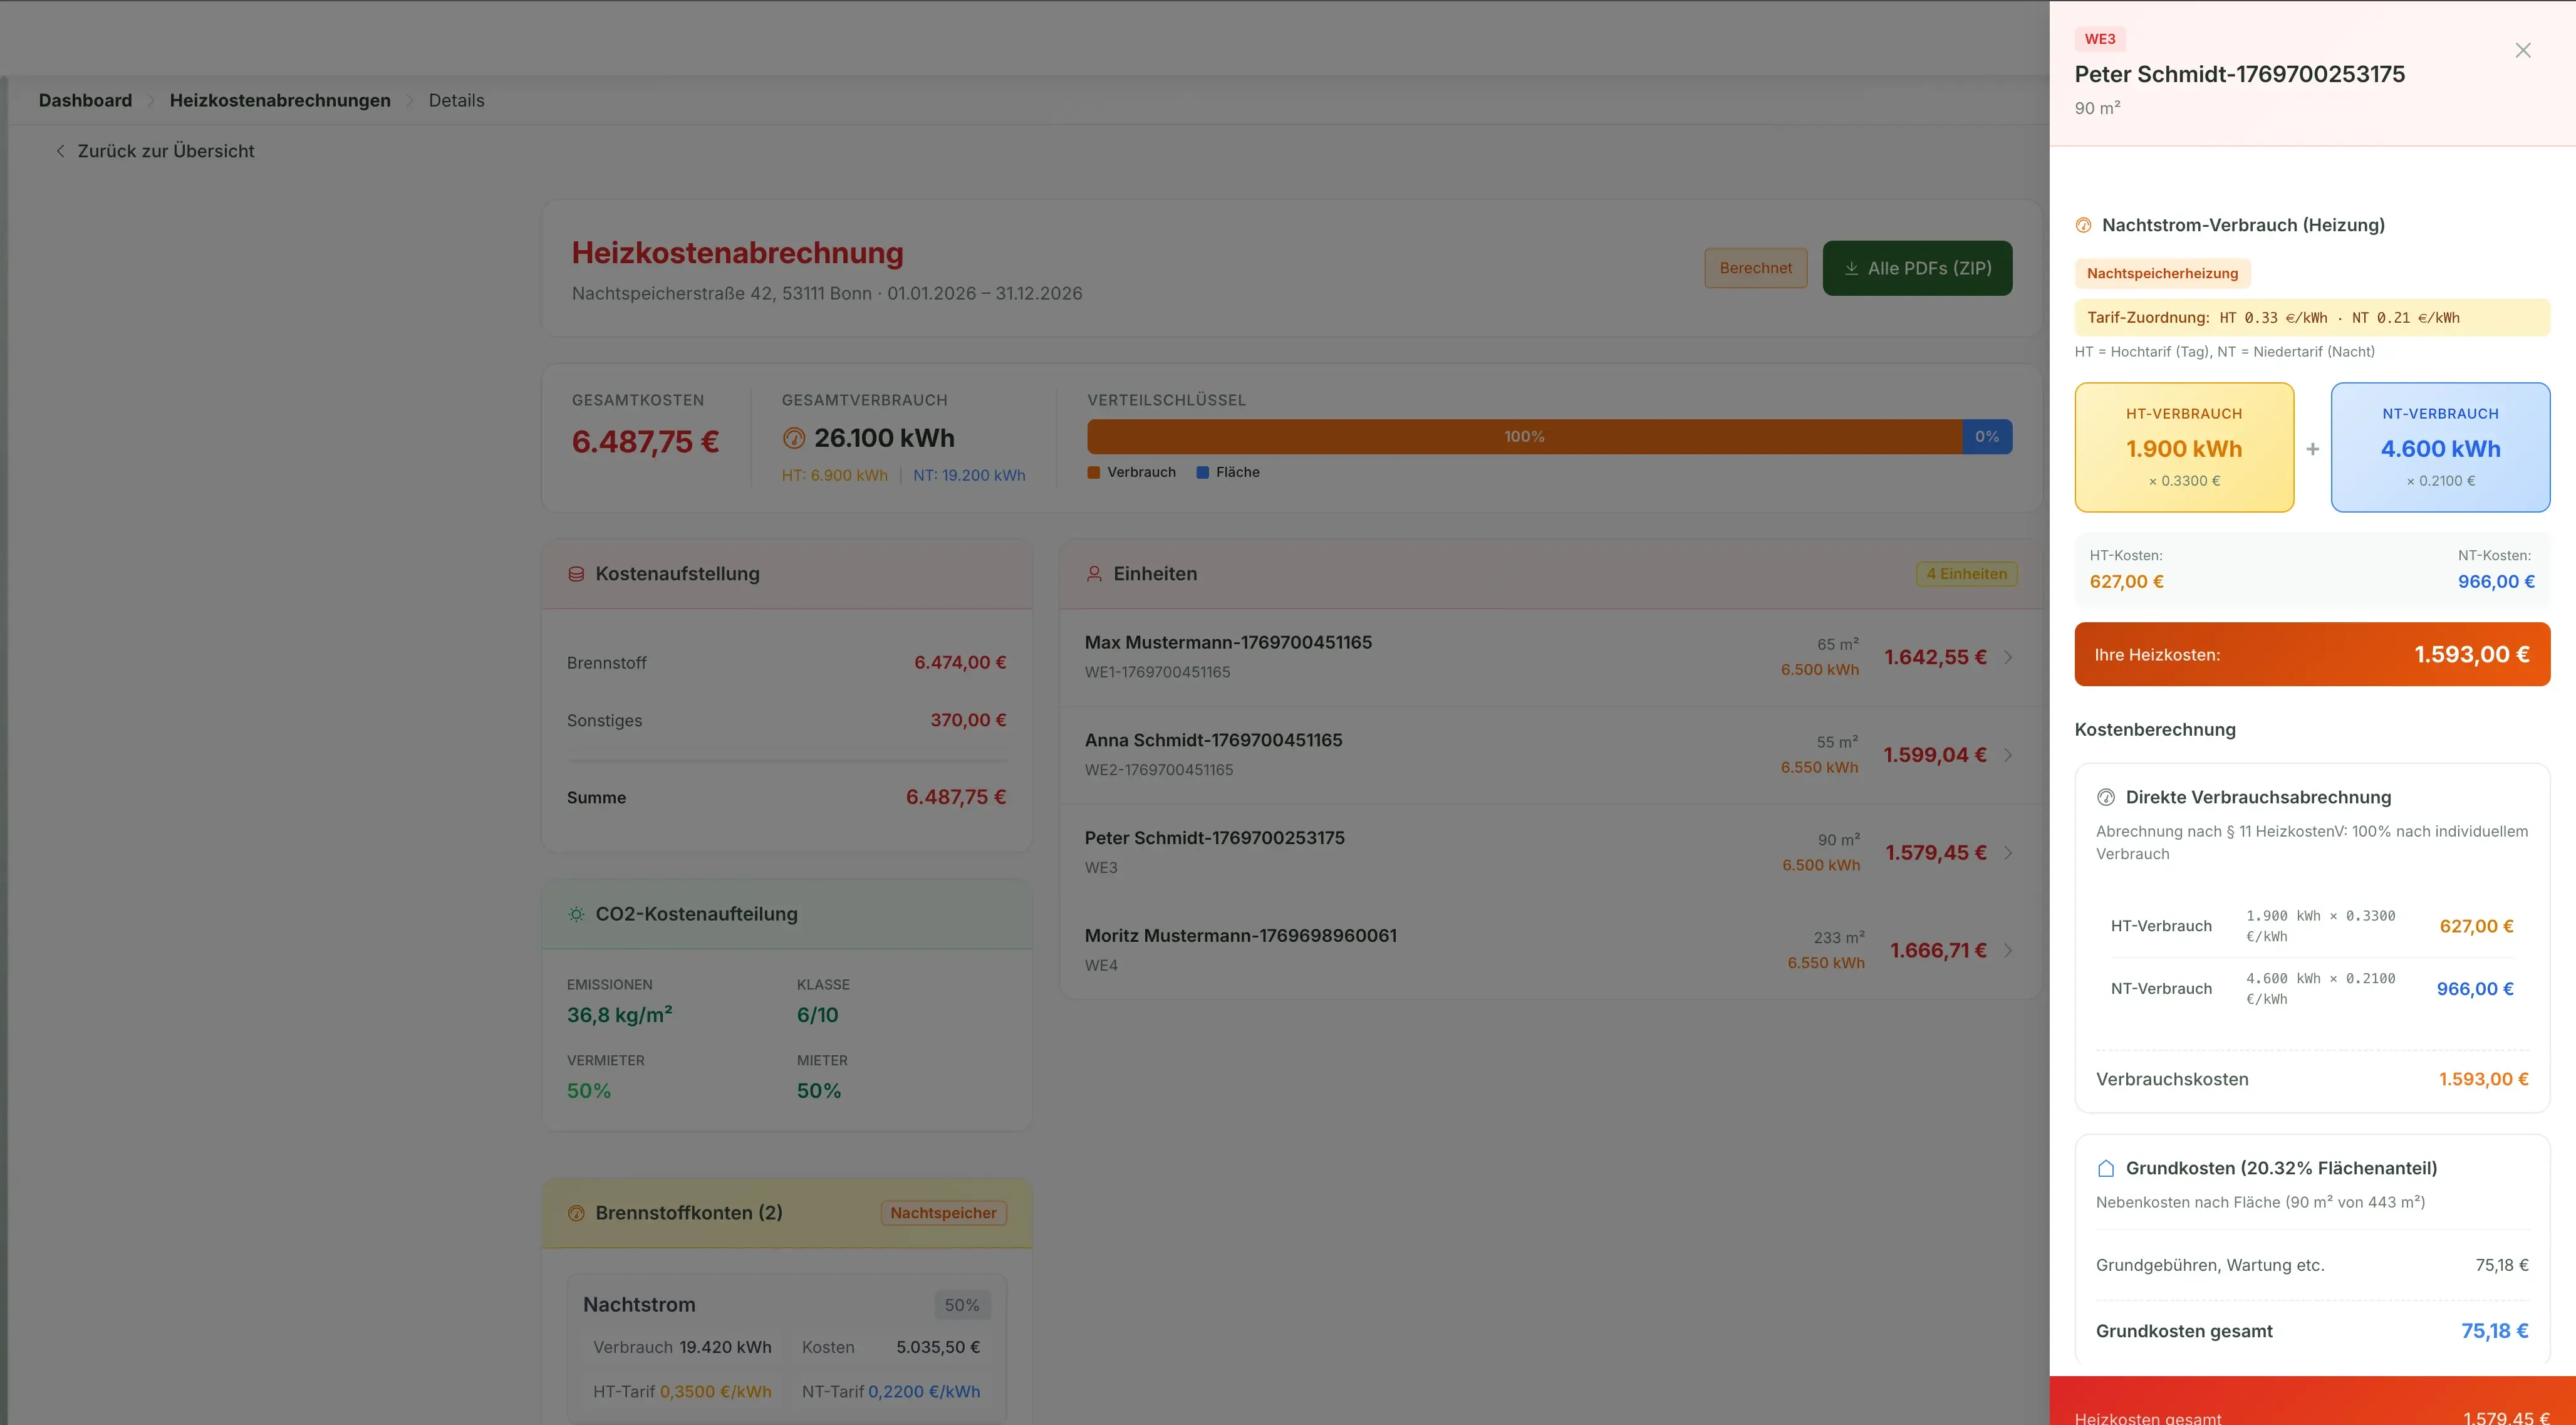Click the house icon next to Grundkosten

[2107, 1167]
